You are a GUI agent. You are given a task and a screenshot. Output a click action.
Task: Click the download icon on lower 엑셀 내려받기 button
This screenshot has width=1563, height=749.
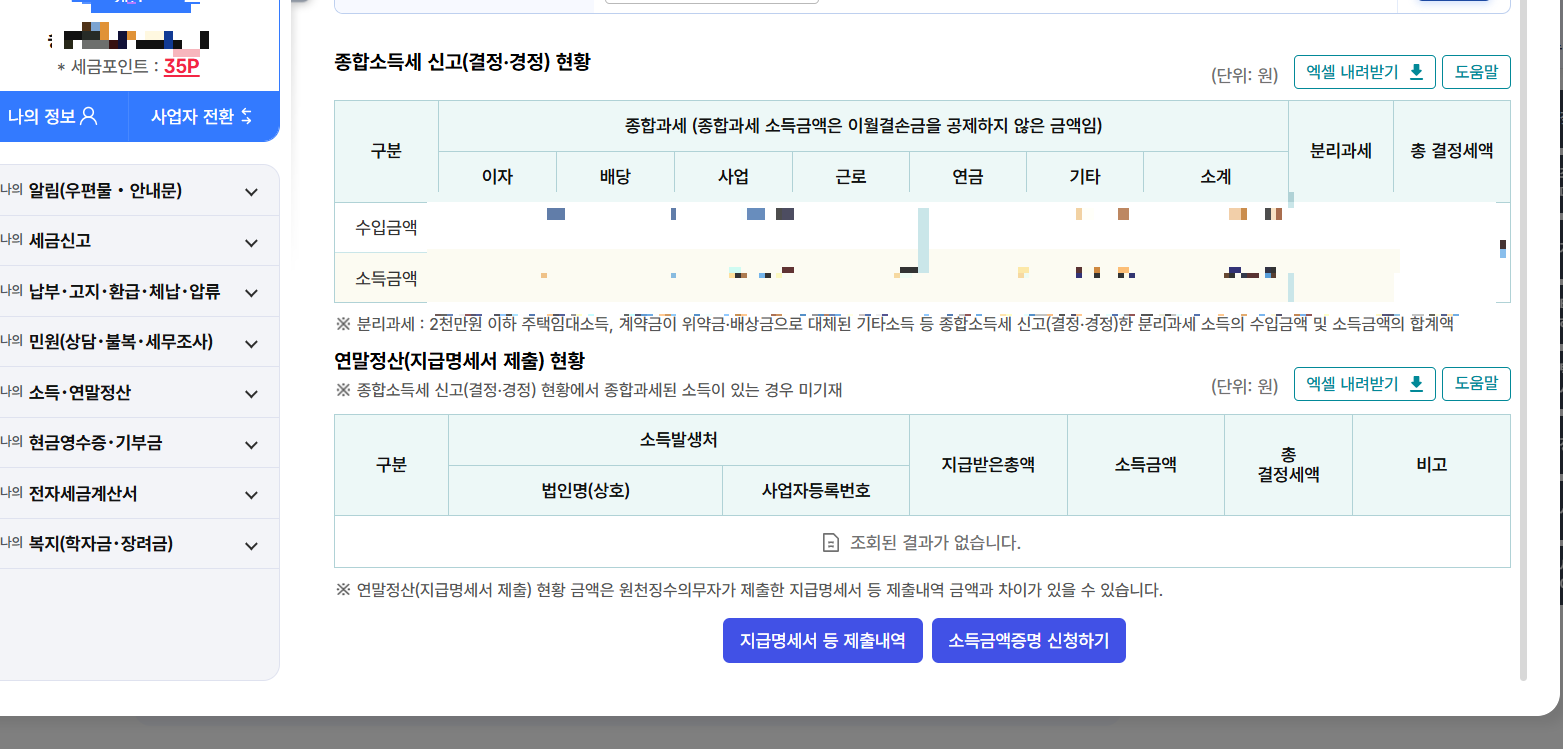pyautogui.click(x=1414, y=383)
